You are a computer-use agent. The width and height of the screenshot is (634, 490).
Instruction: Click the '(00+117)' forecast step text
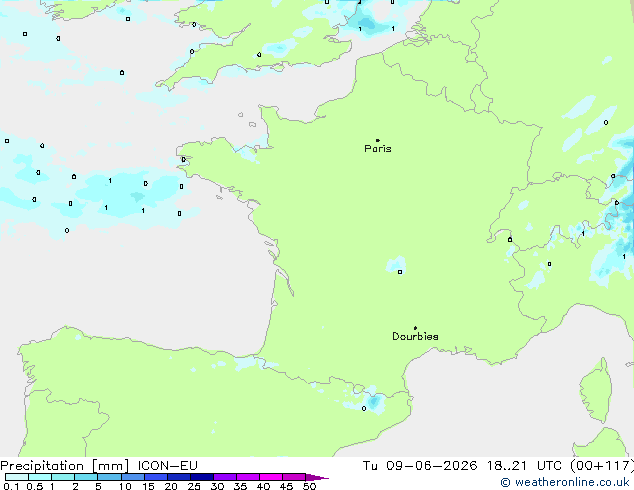[x=602, y=466]
